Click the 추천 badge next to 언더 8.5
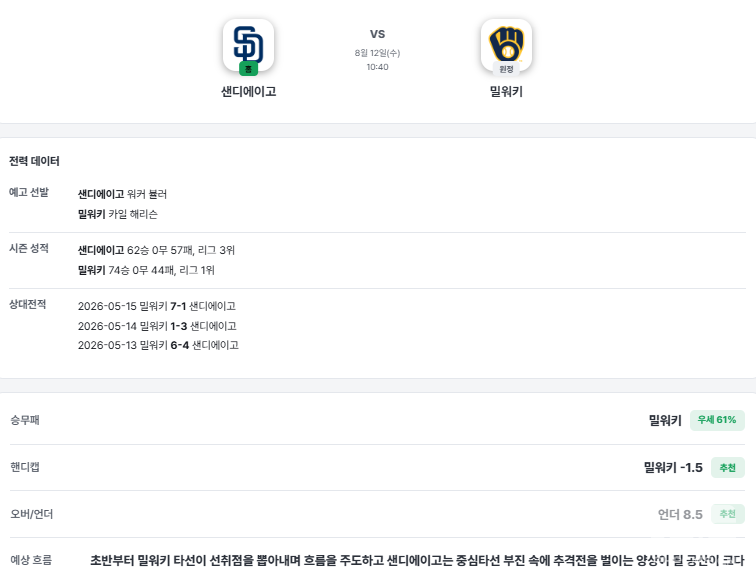 728,514
